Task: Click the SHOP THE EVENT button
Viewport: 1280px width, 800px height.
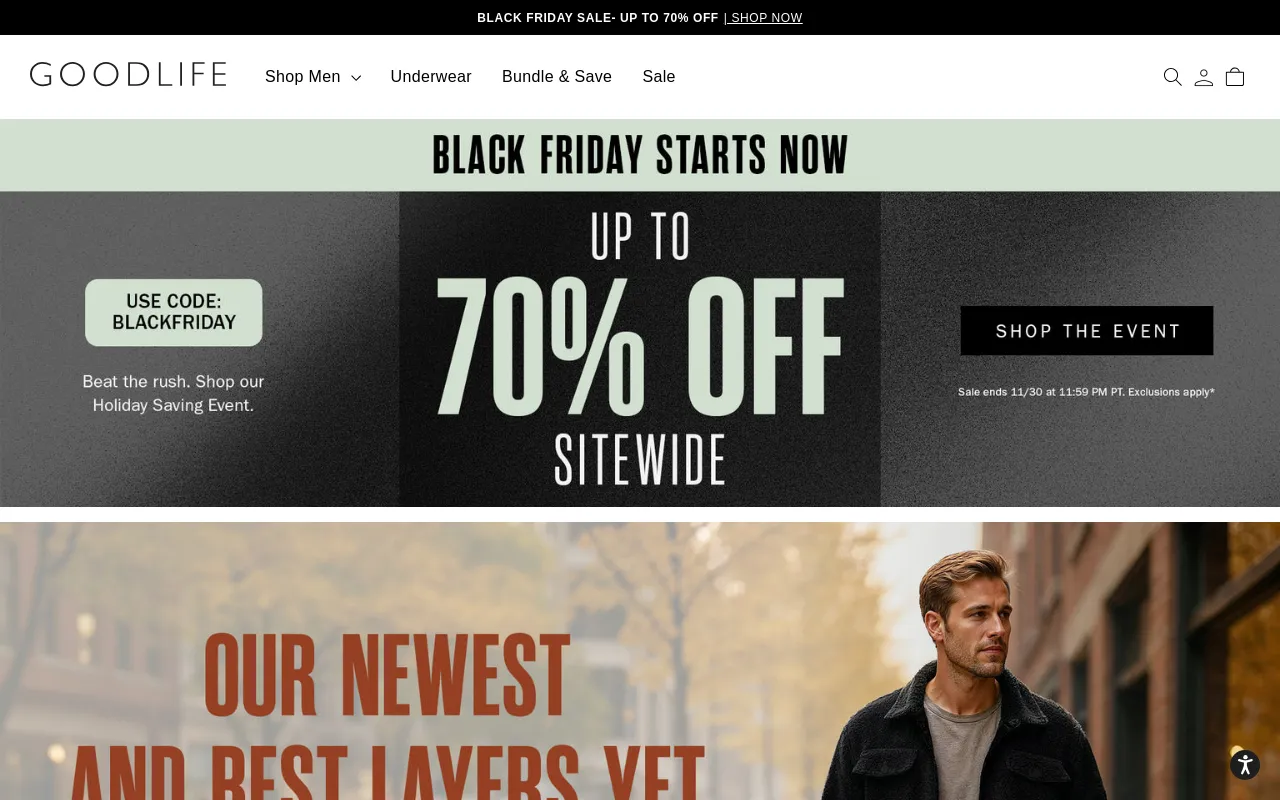Action: coord(1087,331)
